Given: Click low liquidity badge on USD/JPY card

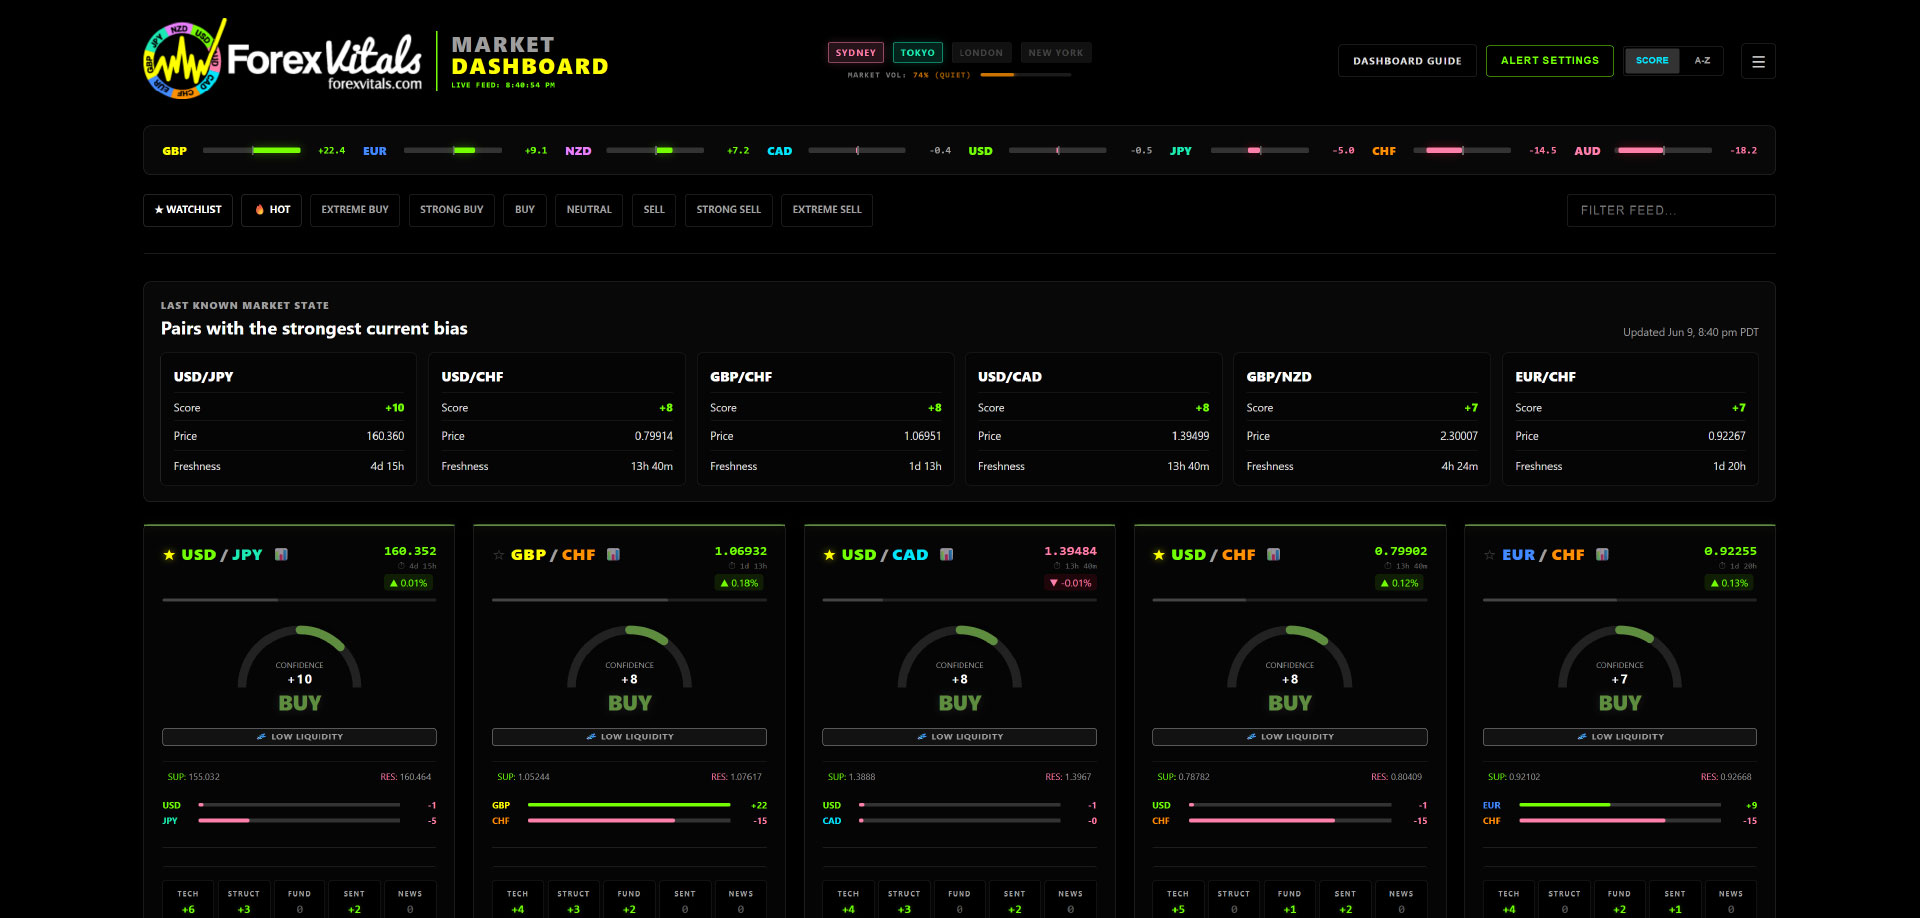Looking at the screenshot, I should [x=299, y=737].
